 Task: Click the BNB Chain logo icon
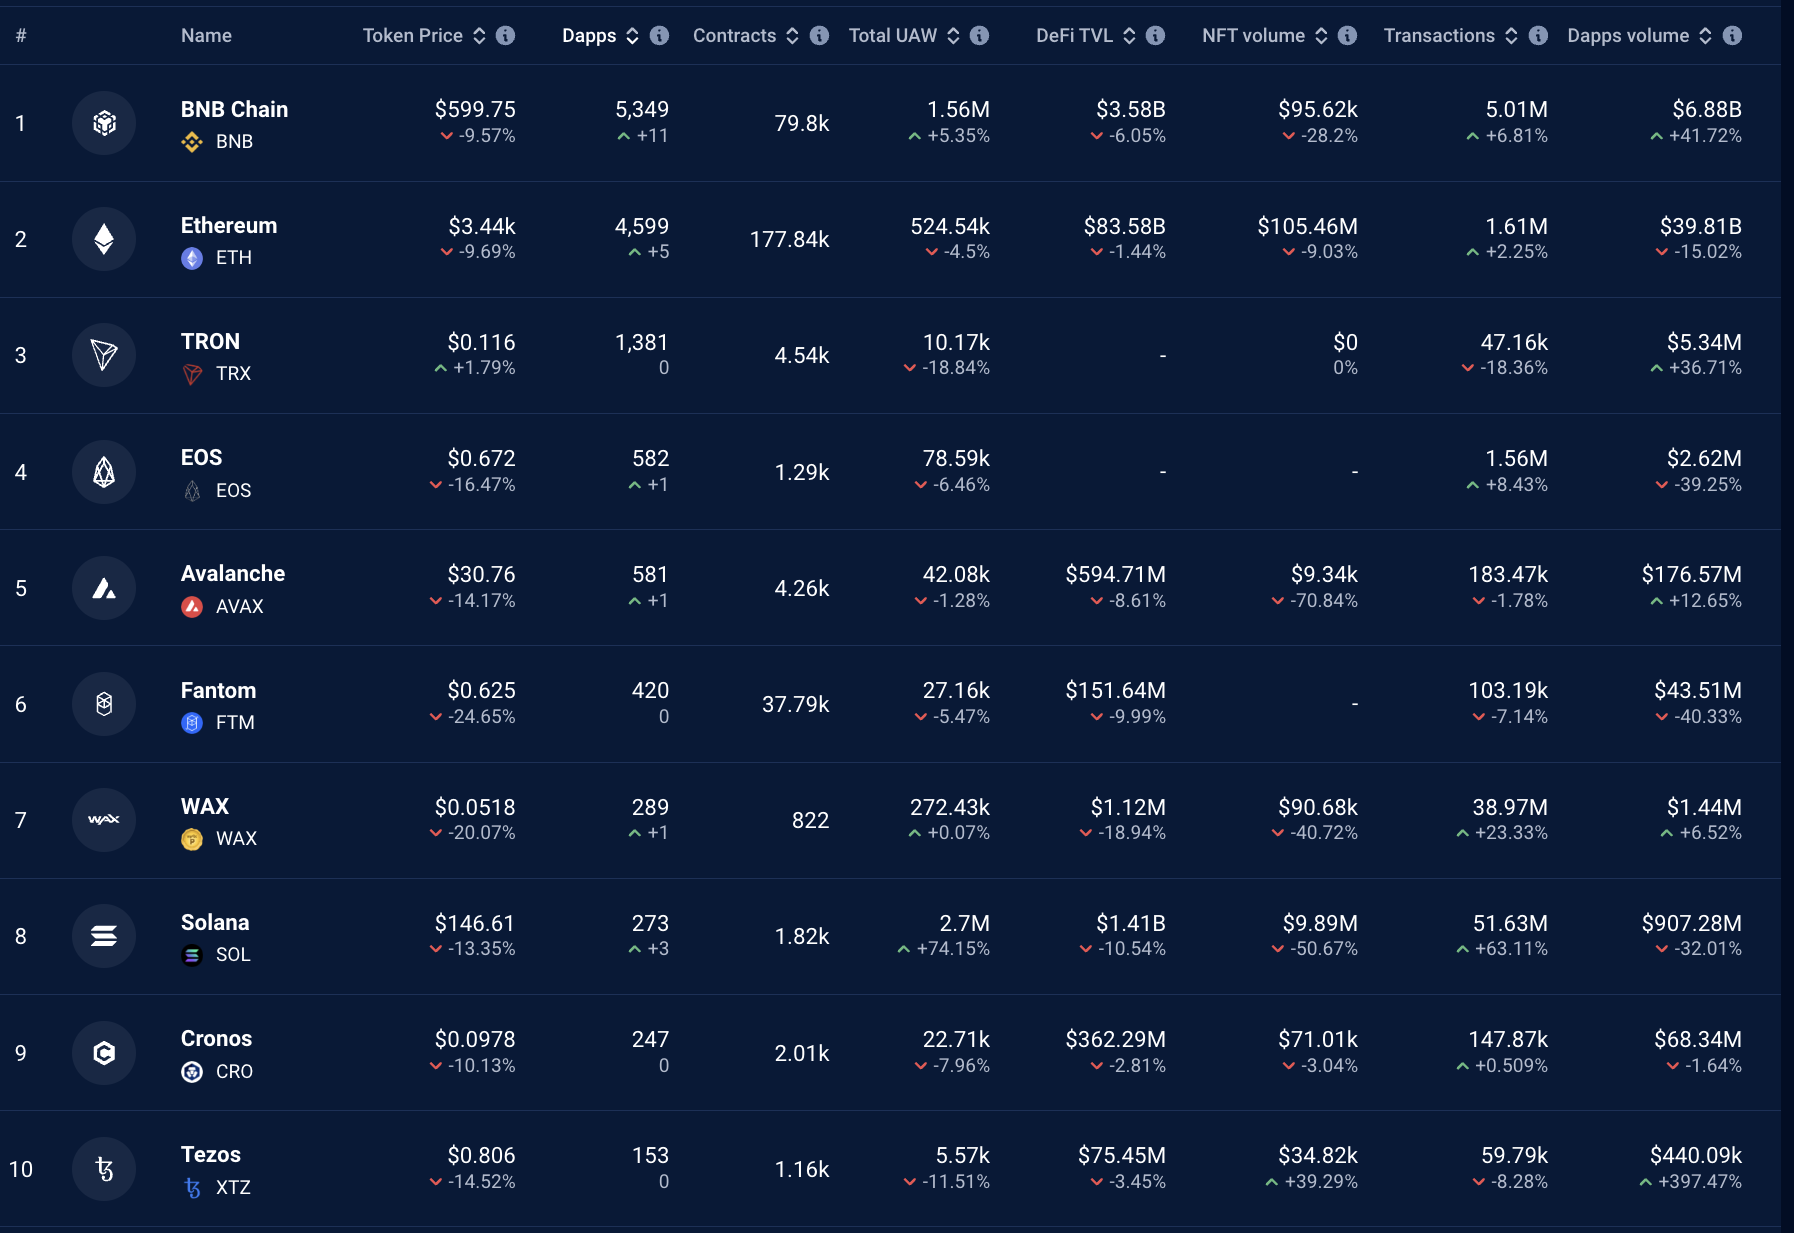[x=104, y=123]
